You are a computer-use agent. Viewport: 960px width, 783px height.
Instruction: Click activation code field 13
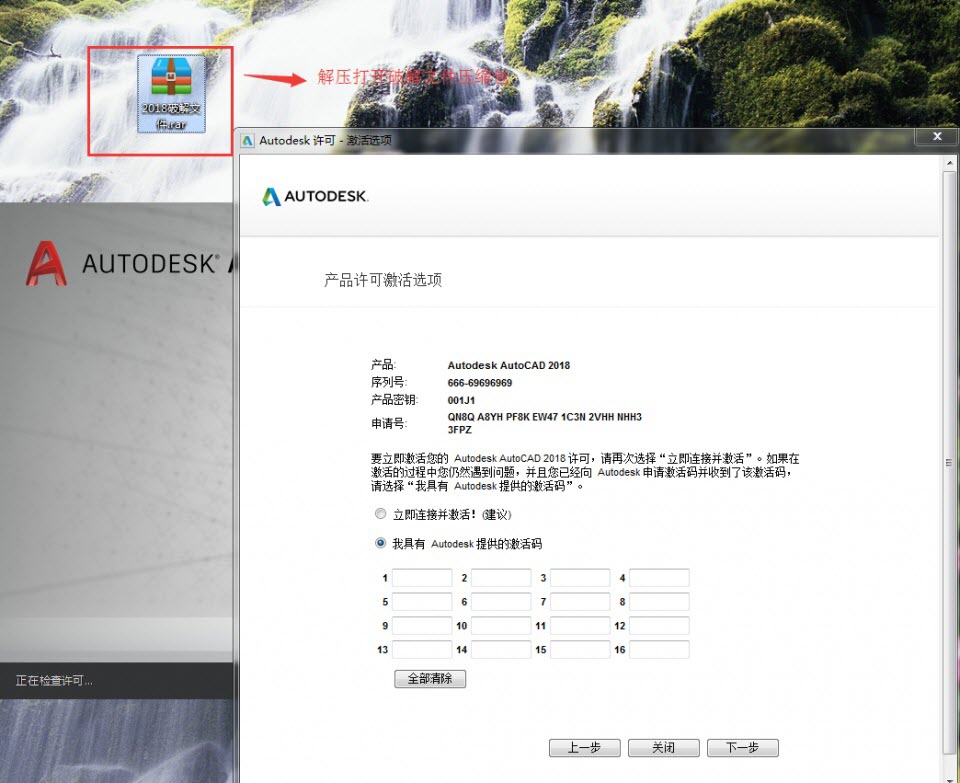(x=422, y=650)
